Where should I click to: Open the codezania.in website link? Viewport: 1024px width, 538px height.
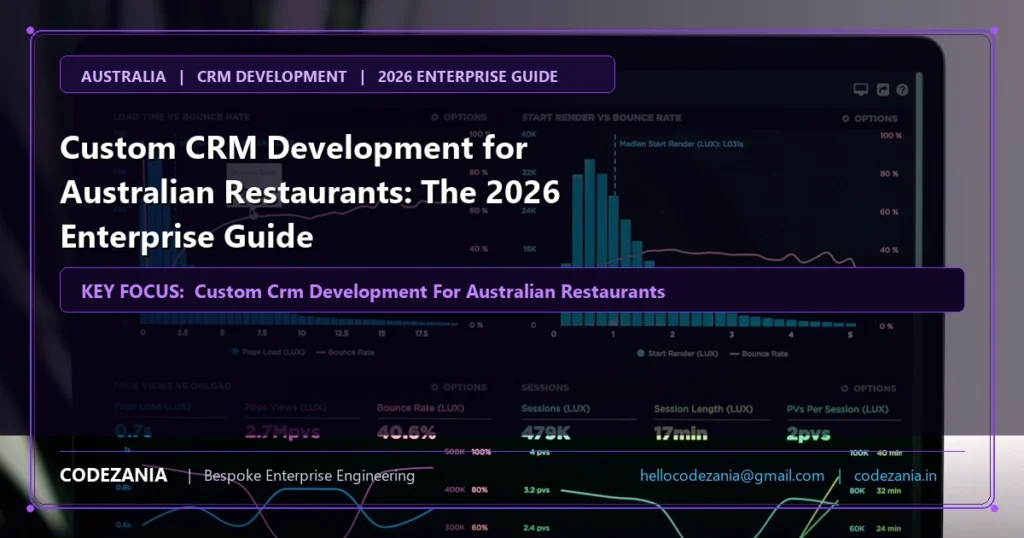pyautogui.click(x=895, y=475)
